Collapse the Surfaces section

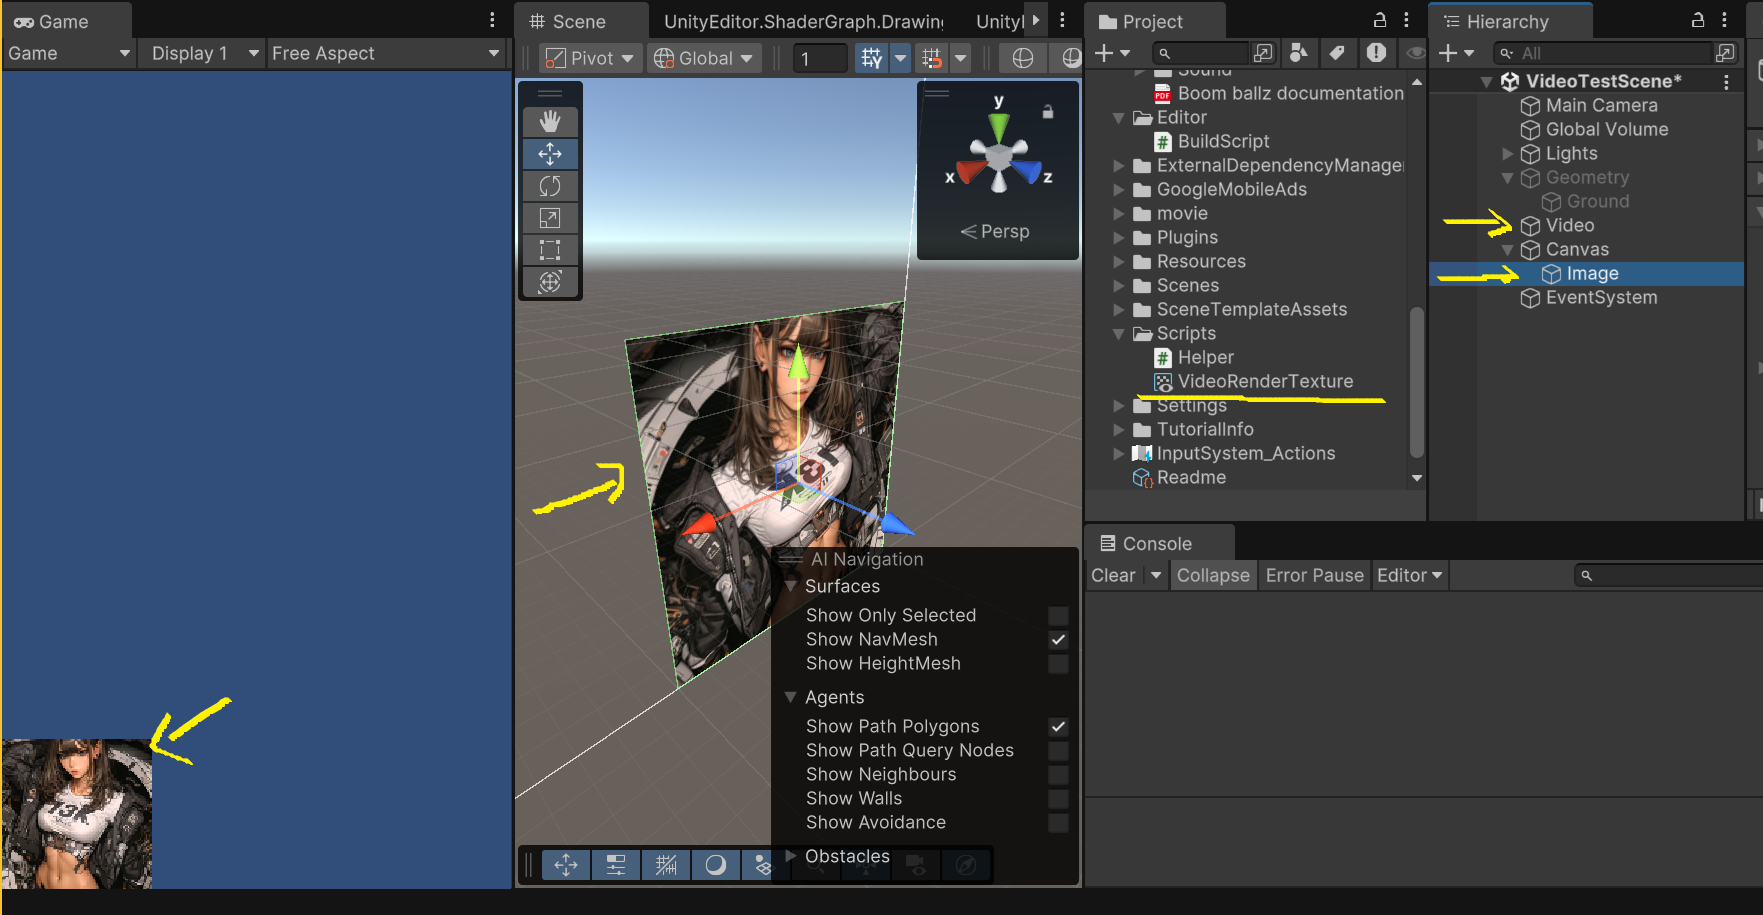791,586
